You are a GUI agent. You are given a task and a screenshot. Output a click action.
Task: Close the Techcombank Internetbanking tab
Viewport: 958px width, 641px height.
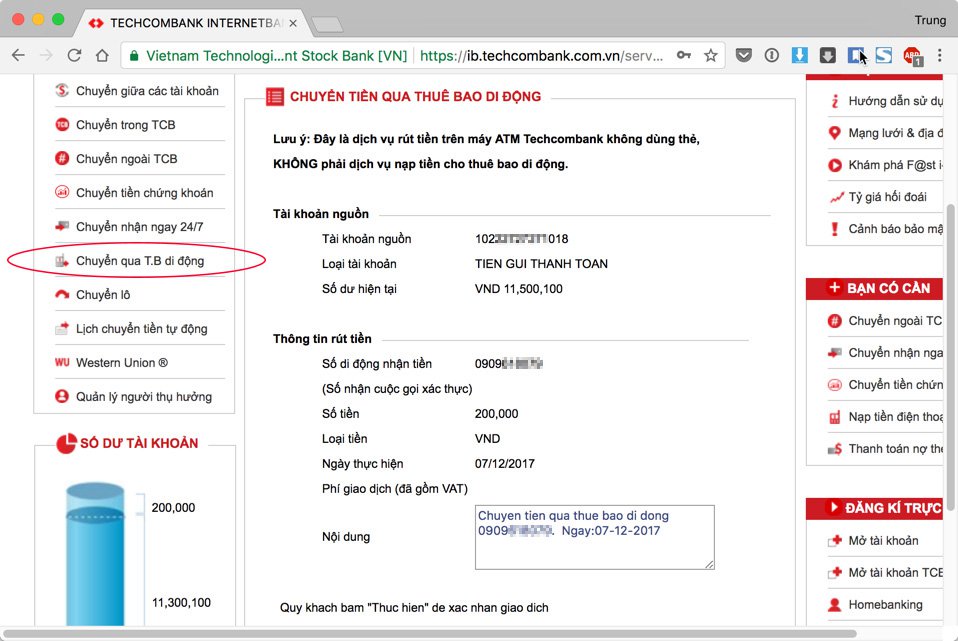(x=293, y=23)
